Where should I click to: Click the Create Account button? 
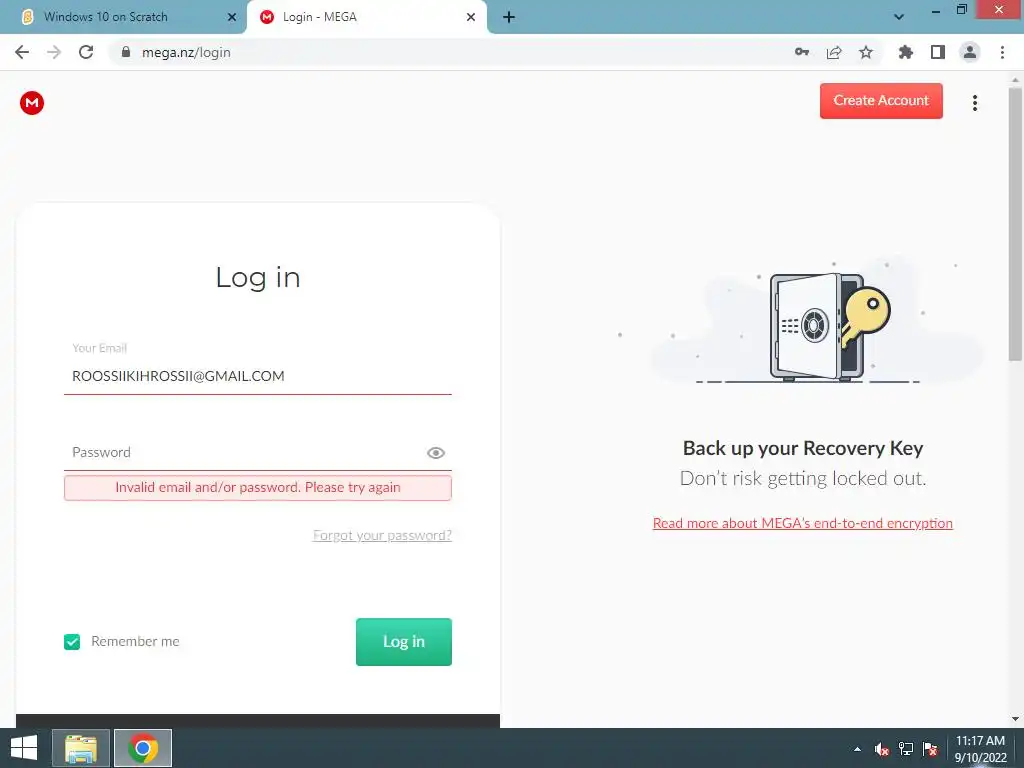(x=881, y=101)
